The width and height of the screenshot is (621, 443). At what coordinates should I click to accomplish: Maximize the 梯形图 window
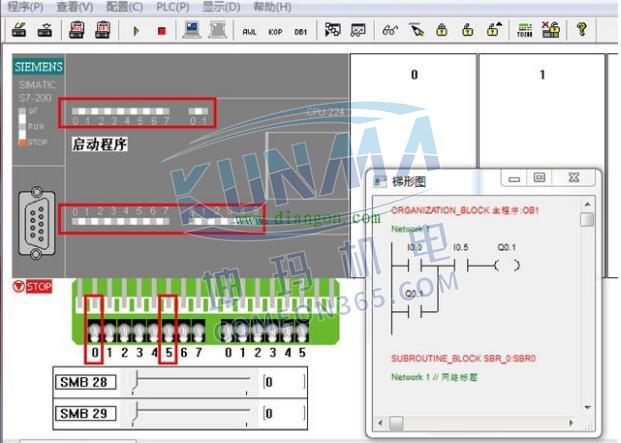point(539,178)
